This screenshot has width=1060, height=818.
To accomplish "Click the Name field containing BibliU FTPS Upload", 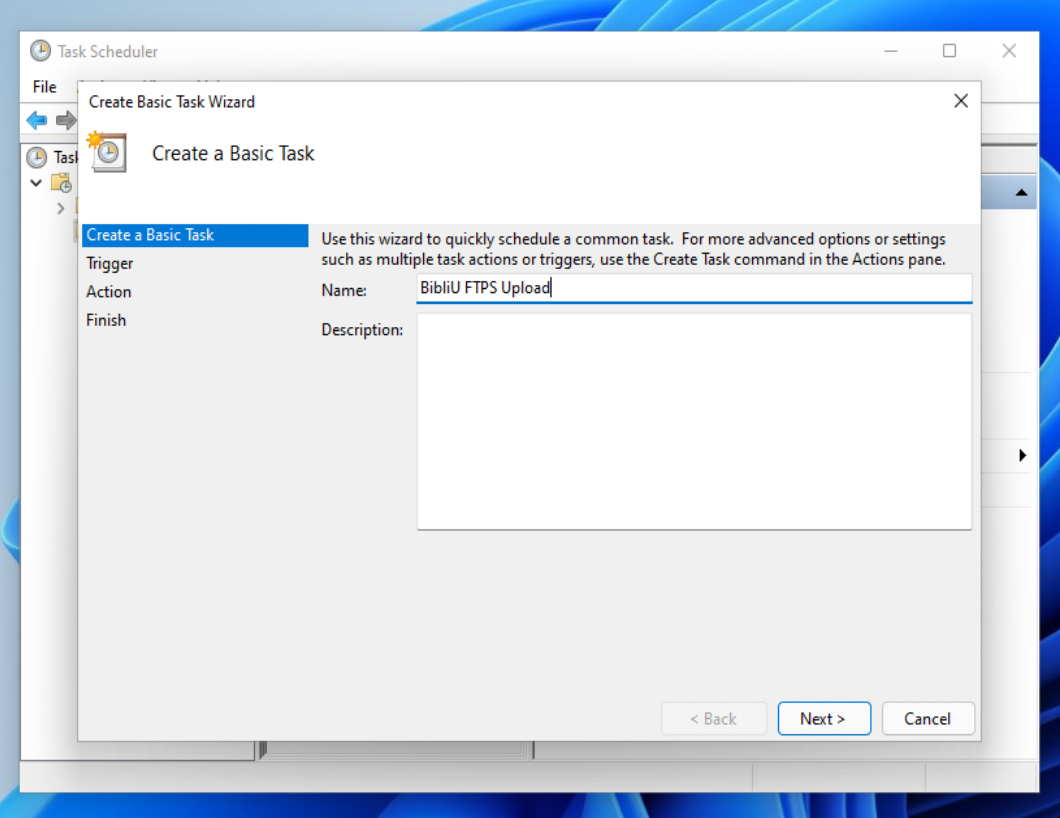I will tap(693, 289).
